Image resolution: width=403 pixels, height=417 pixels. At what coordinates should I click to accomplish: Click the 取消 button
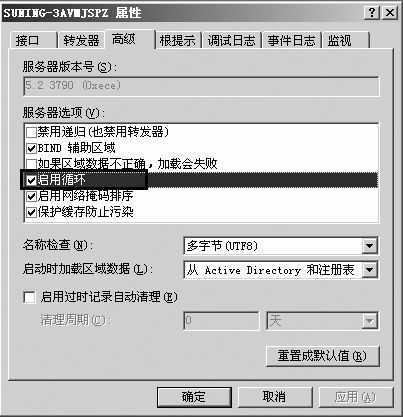click(275, 397)
